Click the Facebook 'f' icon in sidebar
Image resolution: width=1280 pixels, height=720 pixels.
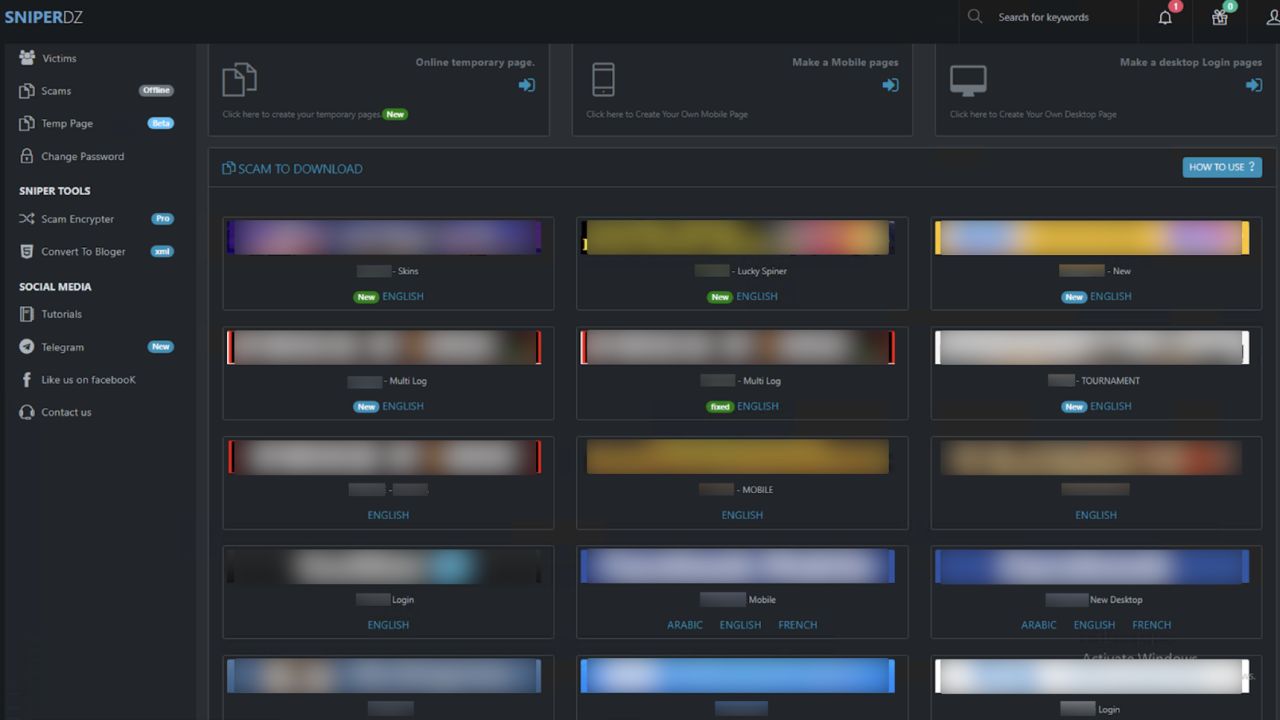click(x=27, y=380)
